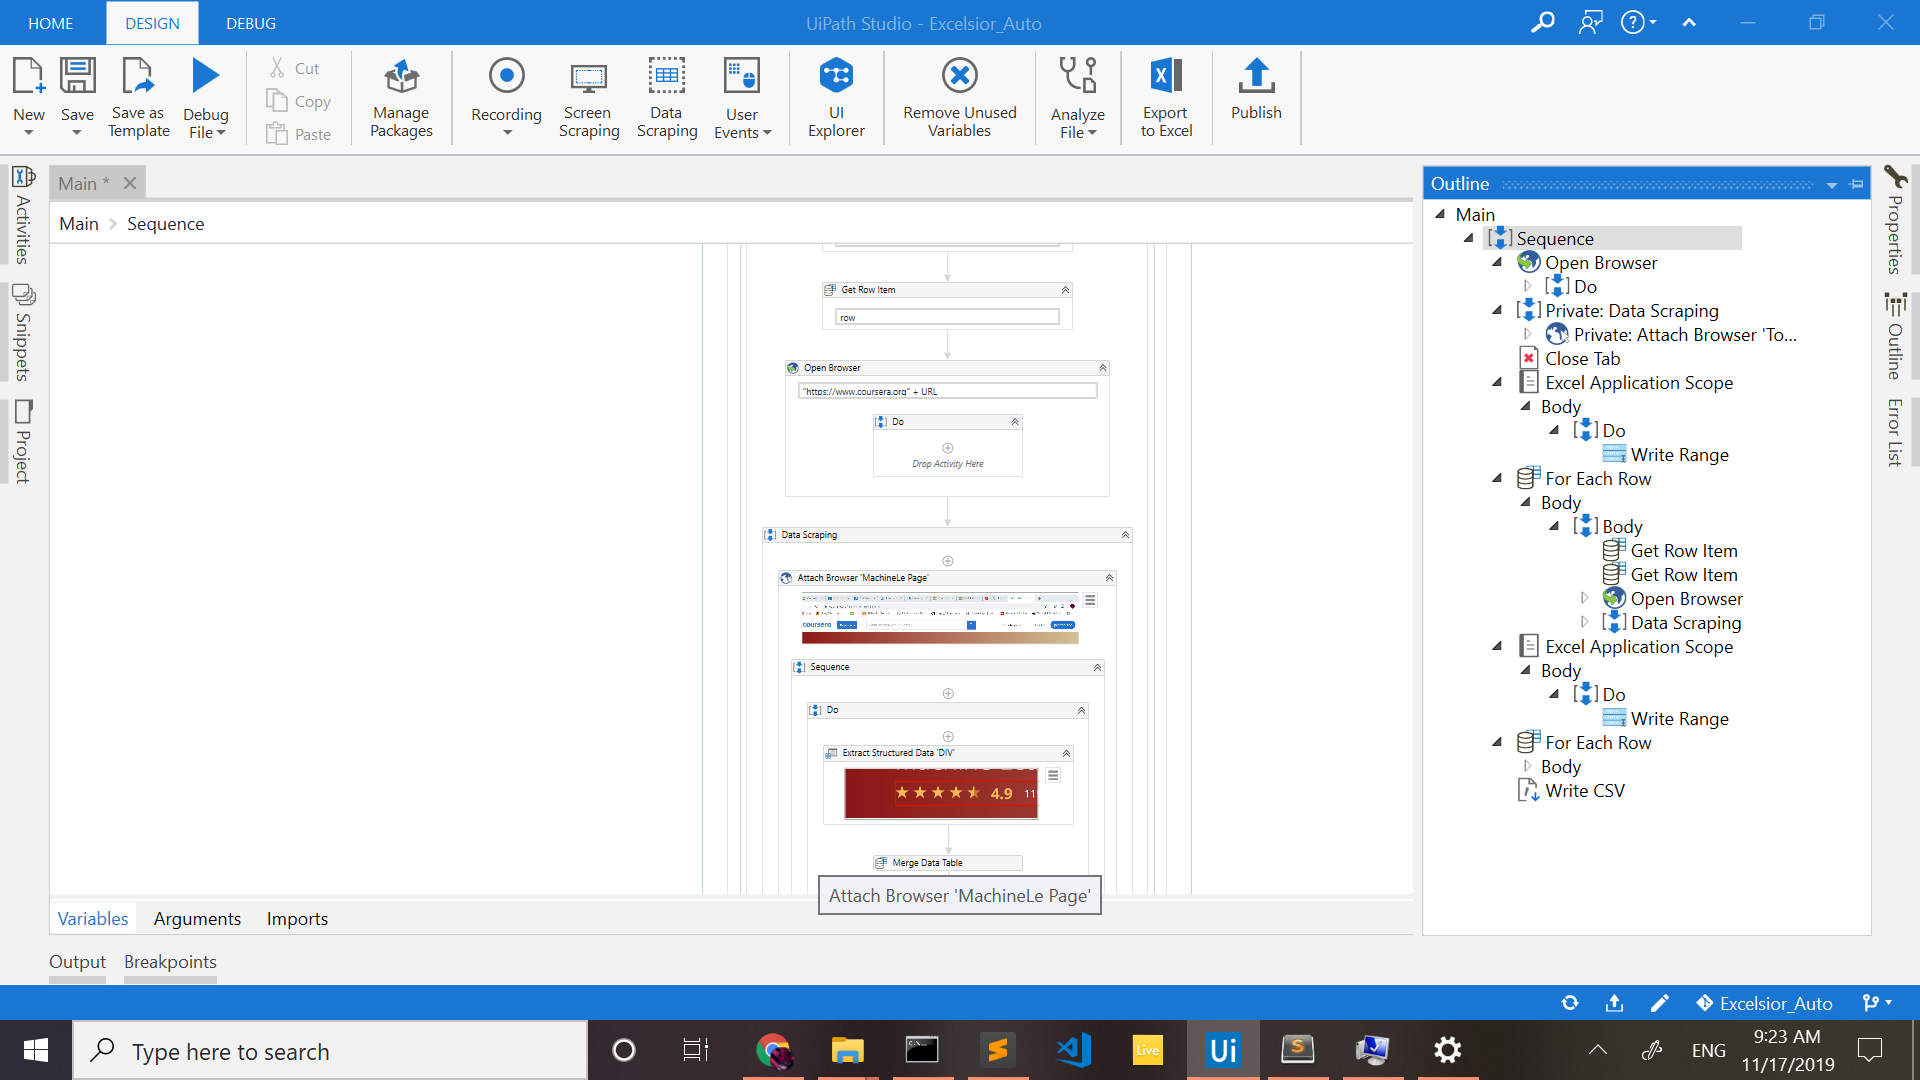1920x1080 pixels.
Task: Collapse the Sequence node in the Outline tree
Action: coord(1469,238)
